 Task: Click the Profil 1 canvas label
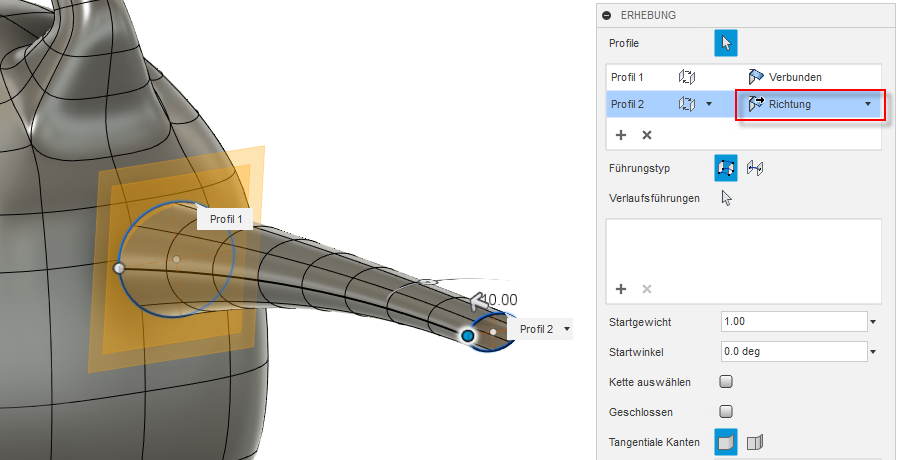(x=225, y=219)
